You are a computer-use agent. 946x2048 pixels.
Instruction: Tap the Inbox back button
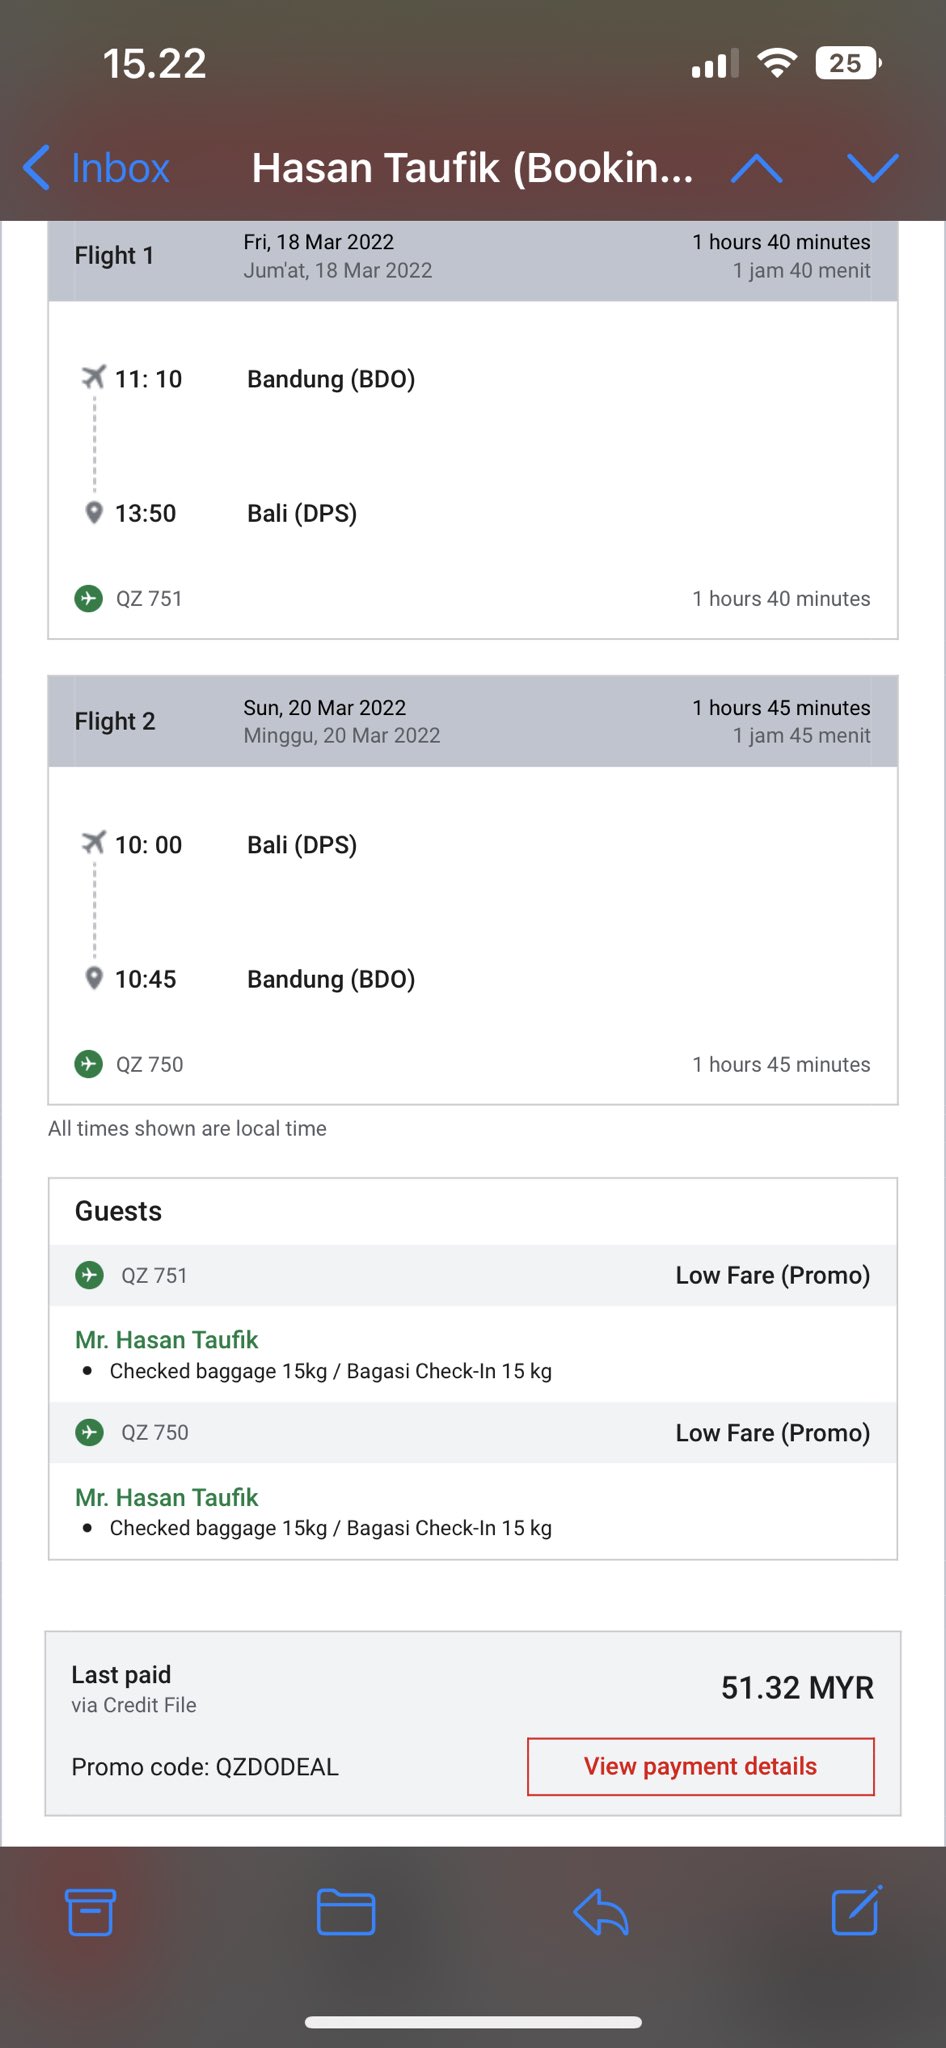pyautogui.click(x=97, y=168)
